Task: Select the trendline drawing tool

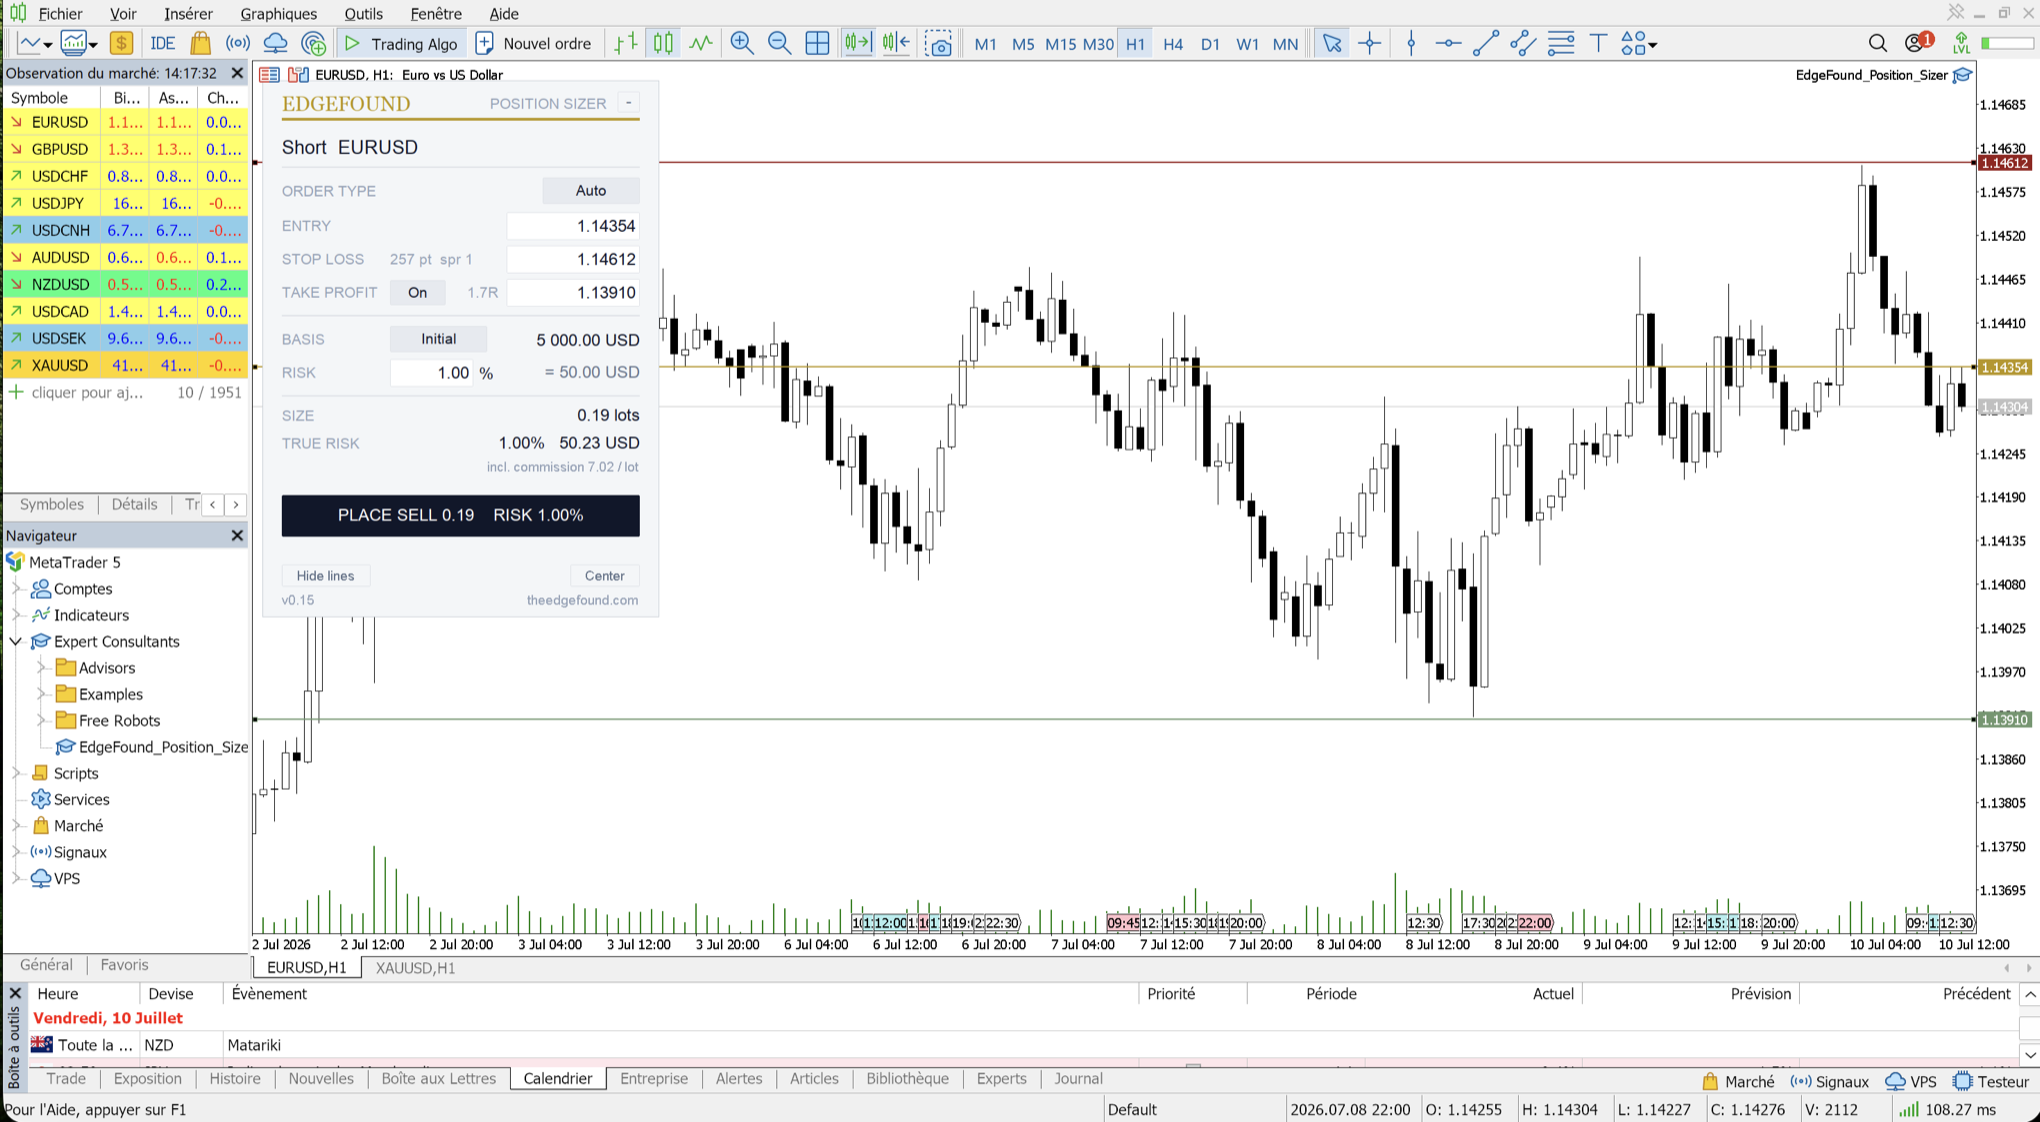Action: point(1485,43)
